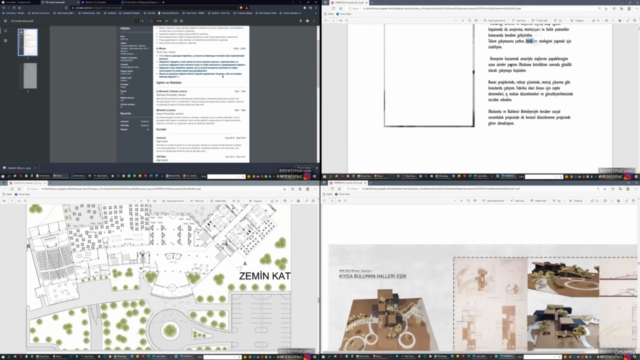Image resolution: width=640 pixels, height=360 pixels.
Task: Toggle the table of contents in the bottom-right Edge PDF
Action: coord(324,201)
